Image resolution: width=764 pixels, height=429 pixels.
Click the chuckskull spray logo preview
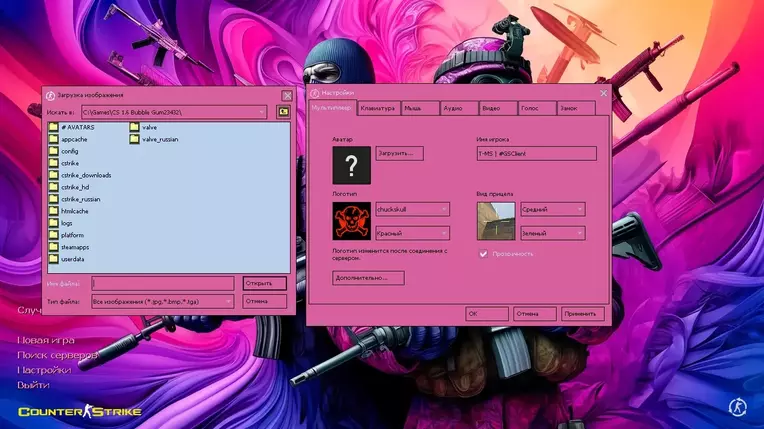[351, 221]
